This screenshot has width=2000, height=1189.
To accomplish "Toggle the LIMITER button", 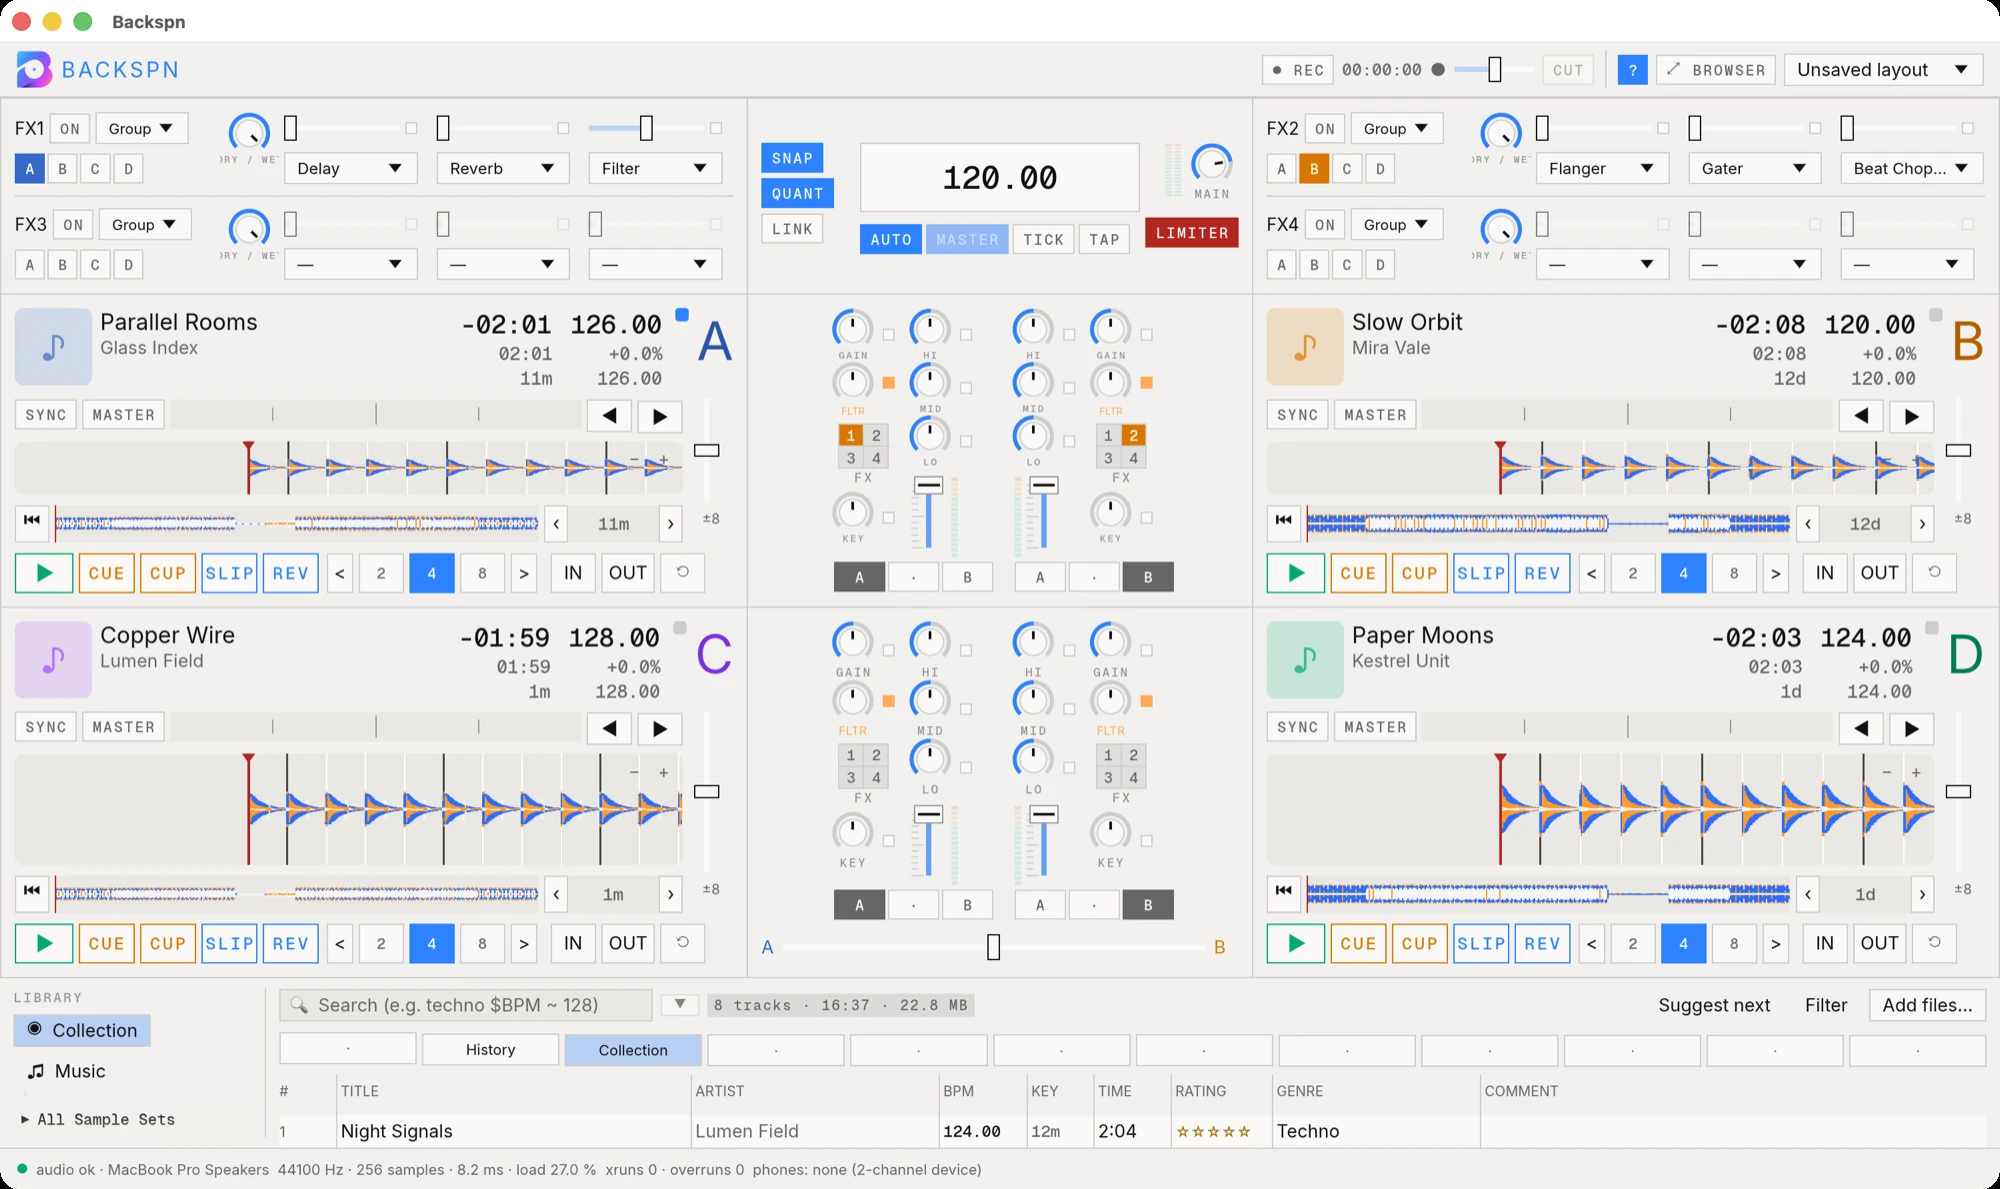I will (1192, 233).
